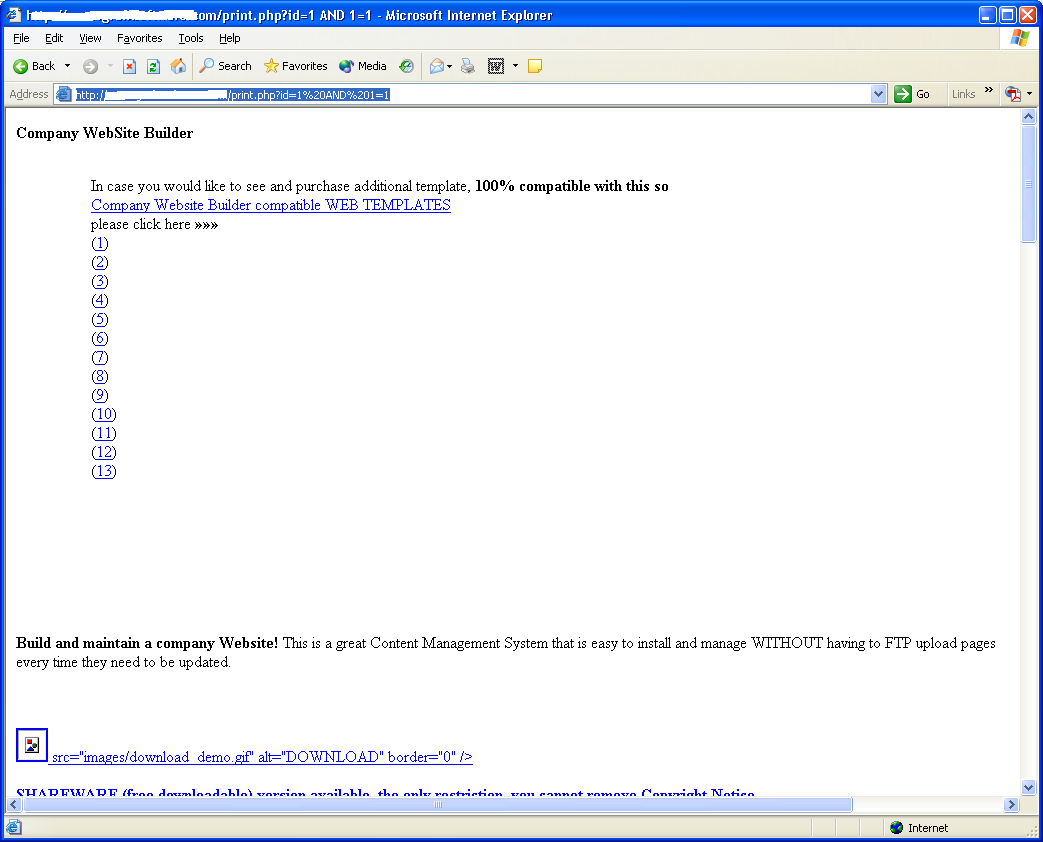
Task: Click the Forward arrow icon
Action: pyautogui.click(x=90, y=66)
